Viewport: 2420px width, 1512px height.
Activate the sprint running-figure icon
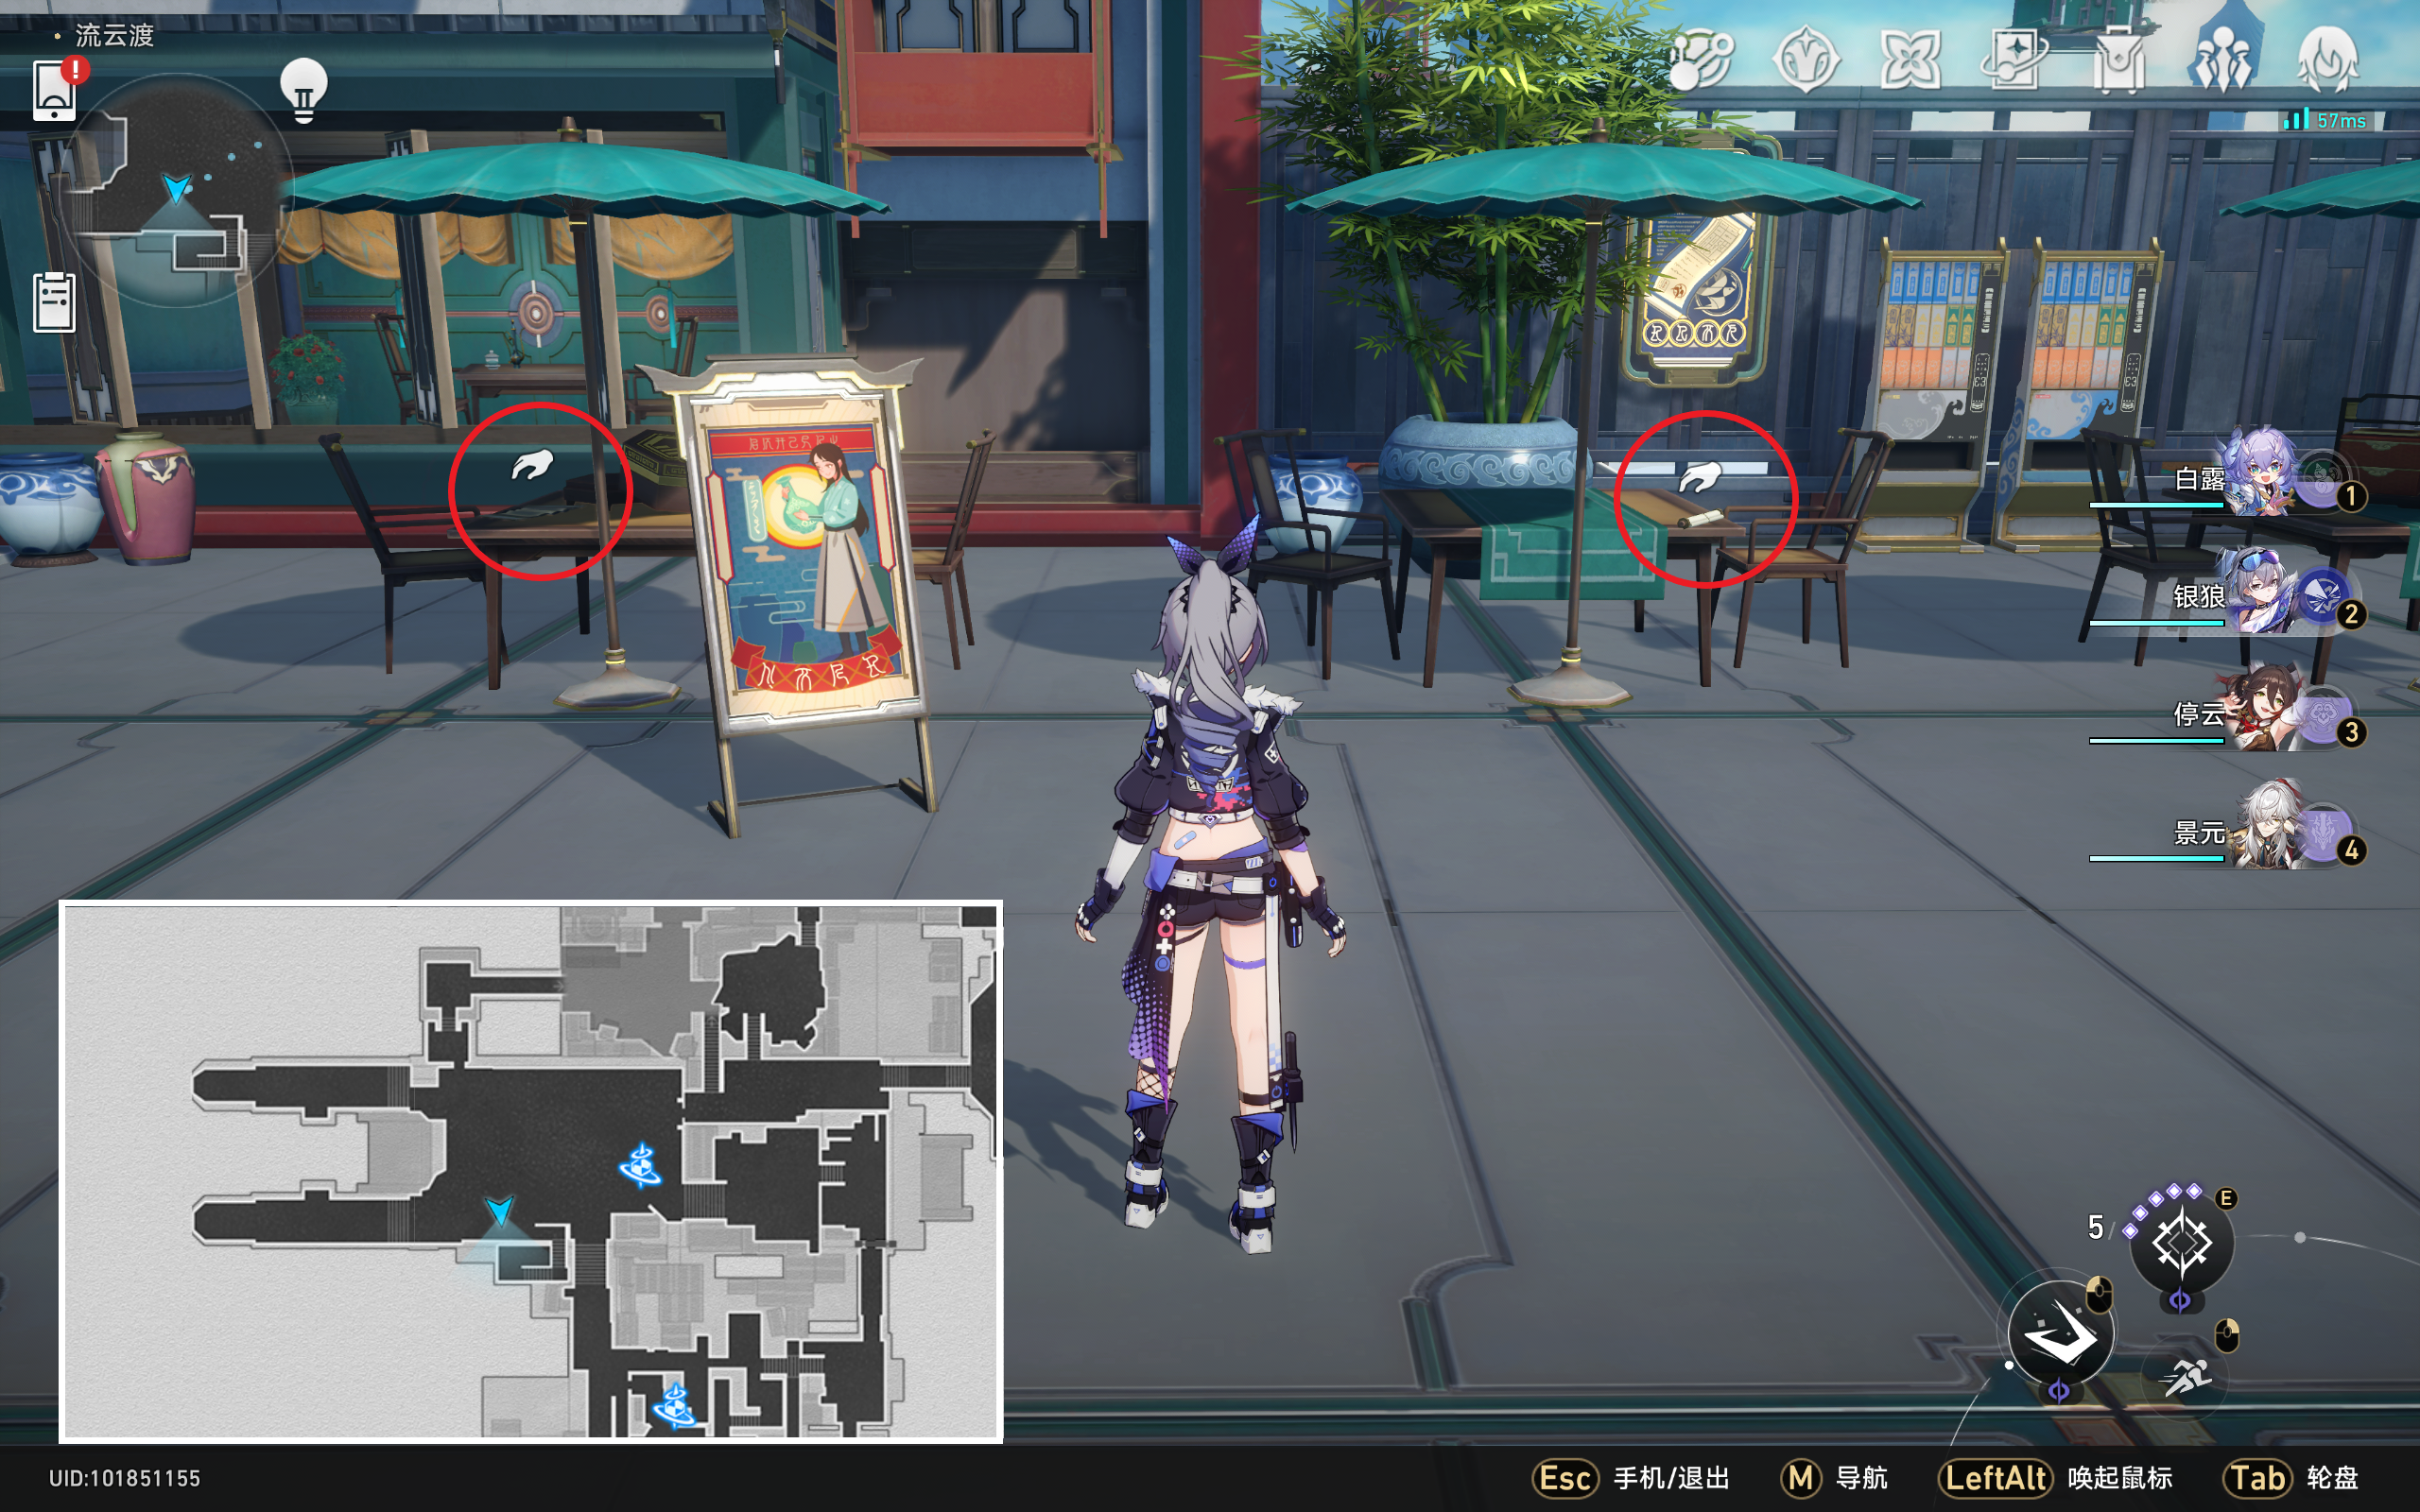(2186, 1378)
